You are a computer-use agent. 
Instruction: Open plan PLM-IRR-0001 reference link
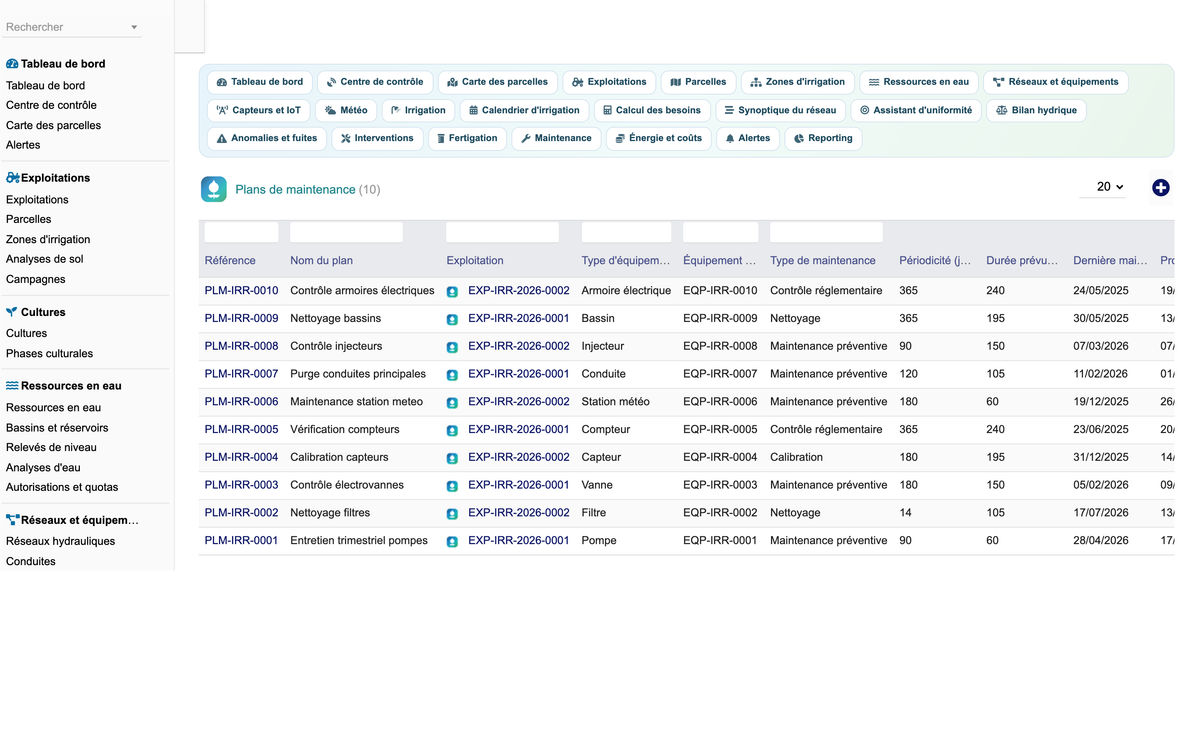click(x=241, y=541)
